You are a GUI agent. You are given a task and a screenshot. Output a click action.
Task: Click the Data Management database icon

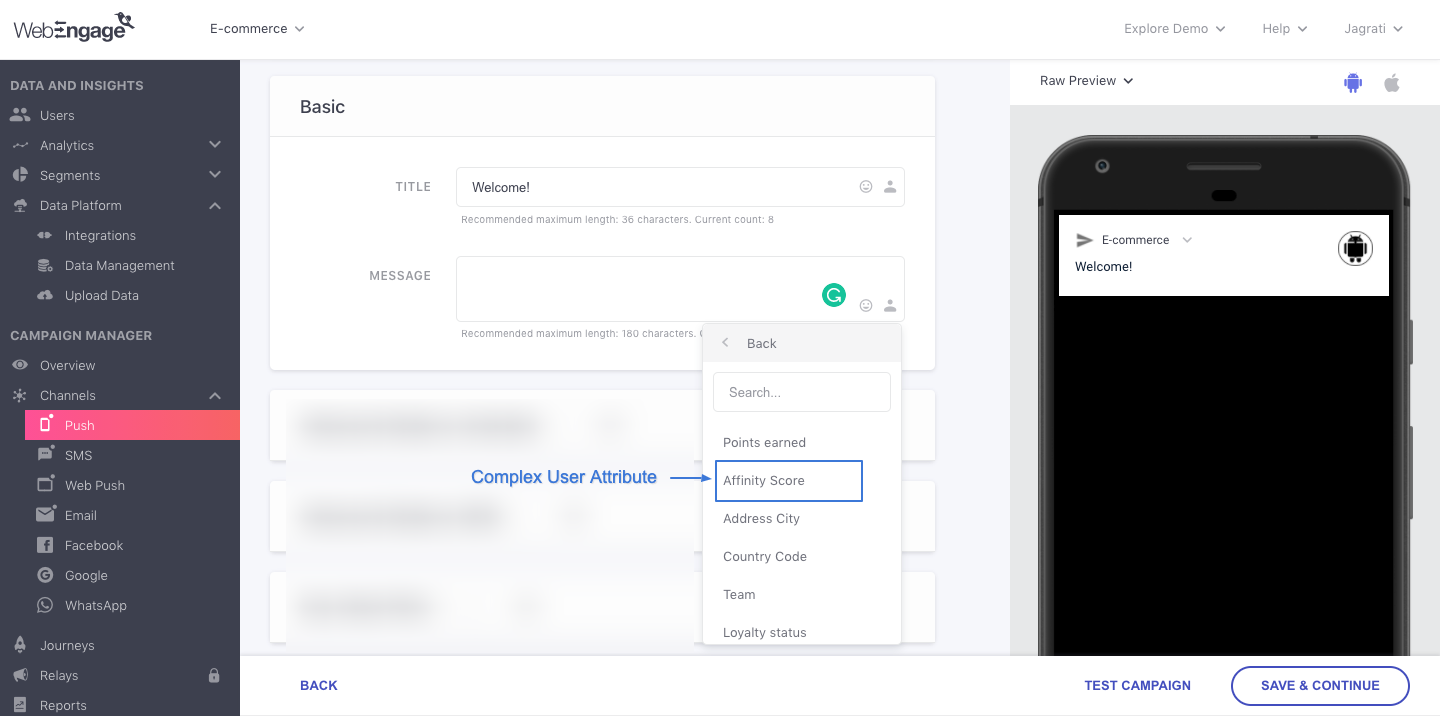point(45,265)
